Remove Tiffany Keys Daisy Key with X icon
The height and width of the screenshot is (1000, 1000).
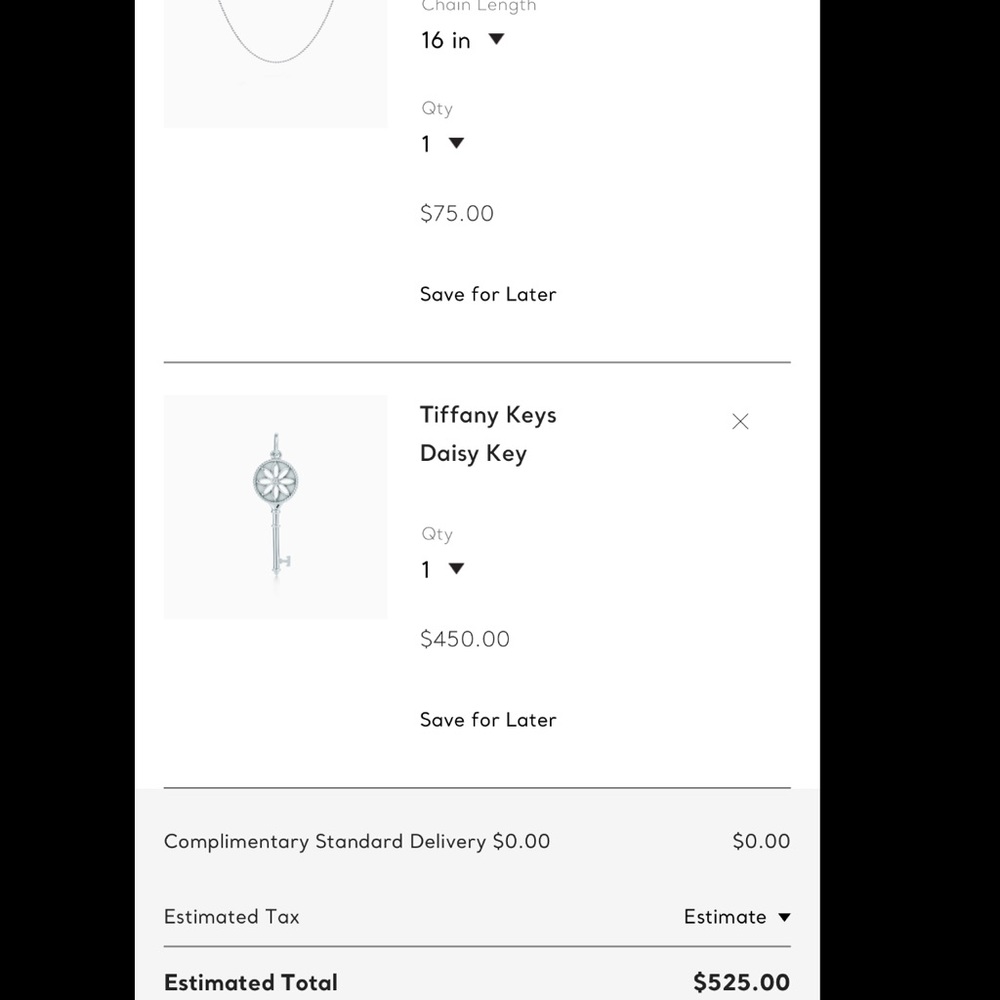(740, 421)
